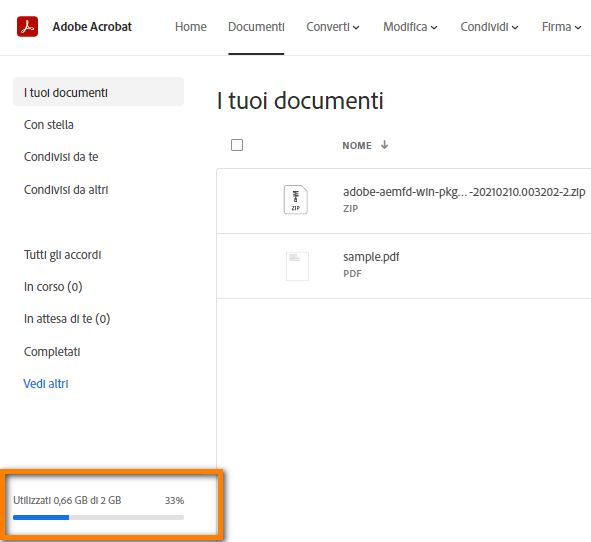Open In corso (0) agreements
This screenshot has height=542, width=591.
pos(53,287)
